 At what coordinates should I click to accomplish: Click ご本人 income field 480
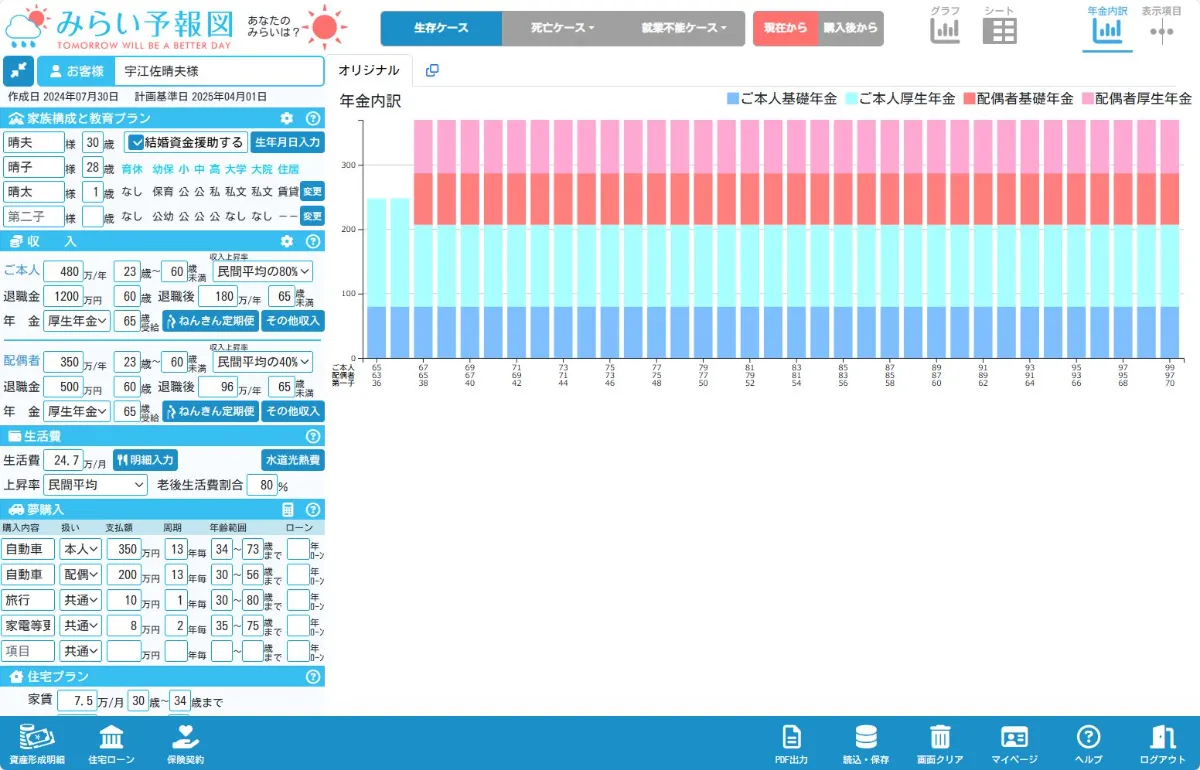click(x=64, y=271)
